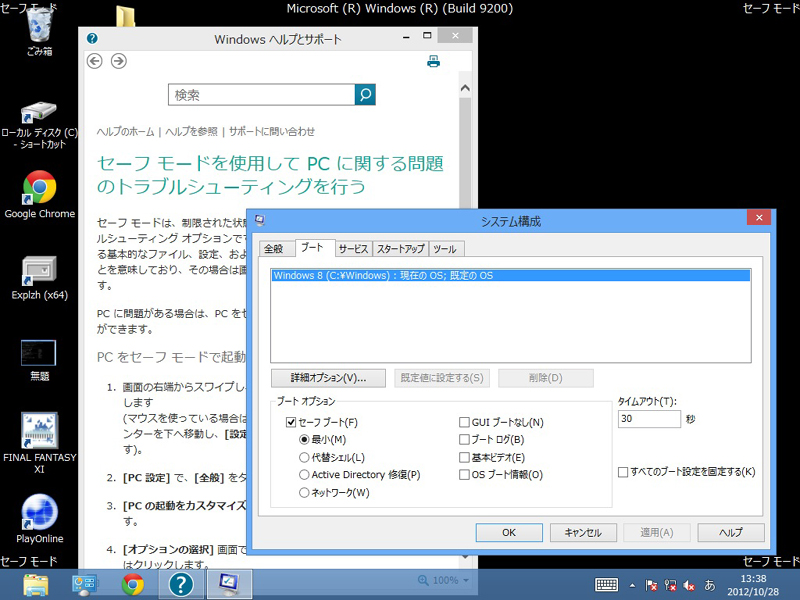Open the PlayOnline desktop shortcut

(40, 519)
